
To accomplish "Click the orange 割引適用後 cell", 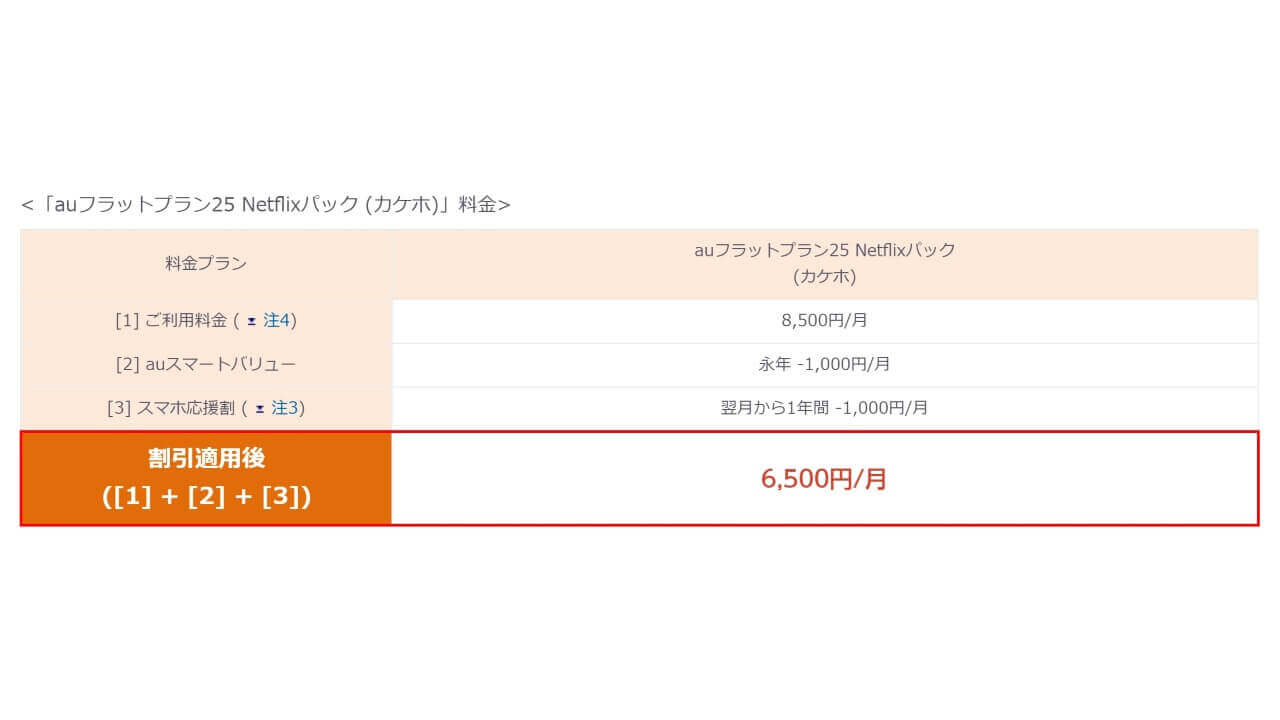I will 206,478.
